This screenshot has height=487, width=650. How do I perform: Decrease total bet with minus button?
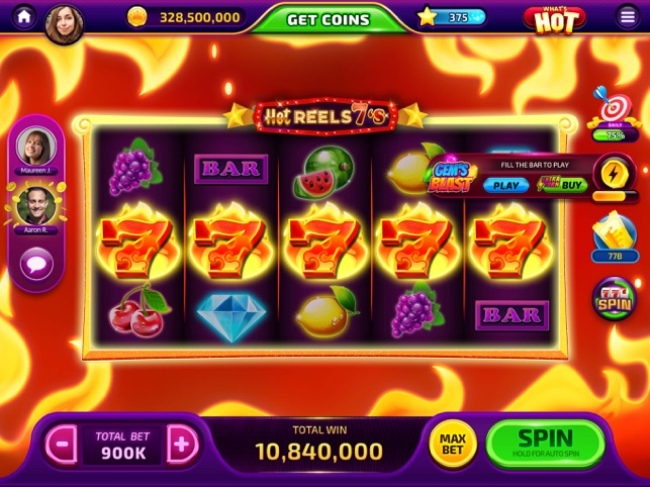[62, 444]
